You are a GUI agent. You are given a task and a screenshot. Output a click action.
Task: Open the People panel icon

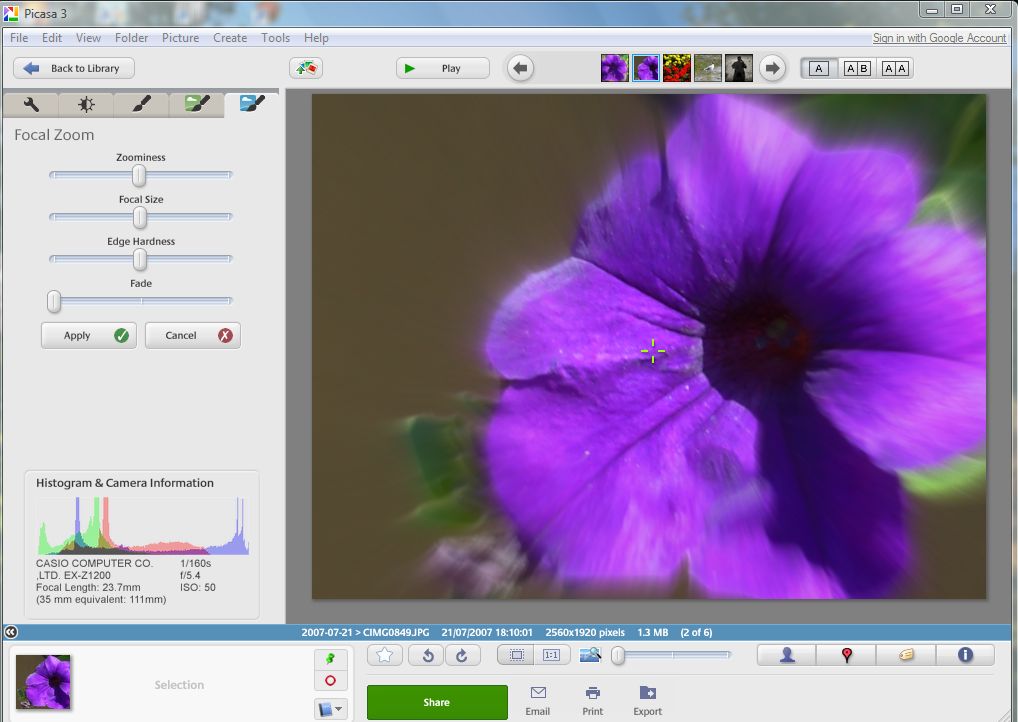(787, 655)
